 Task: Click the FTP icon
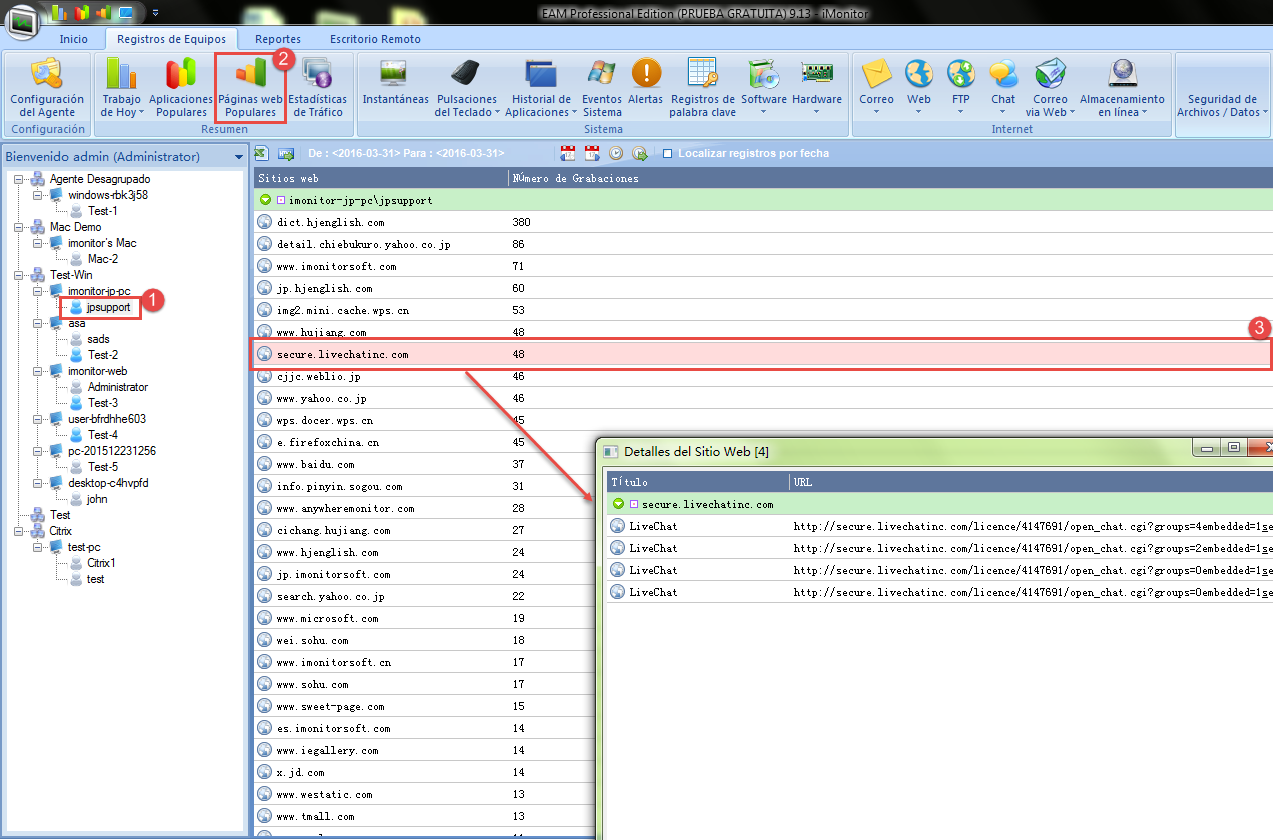pyautogui.click(x=961, y=73)
